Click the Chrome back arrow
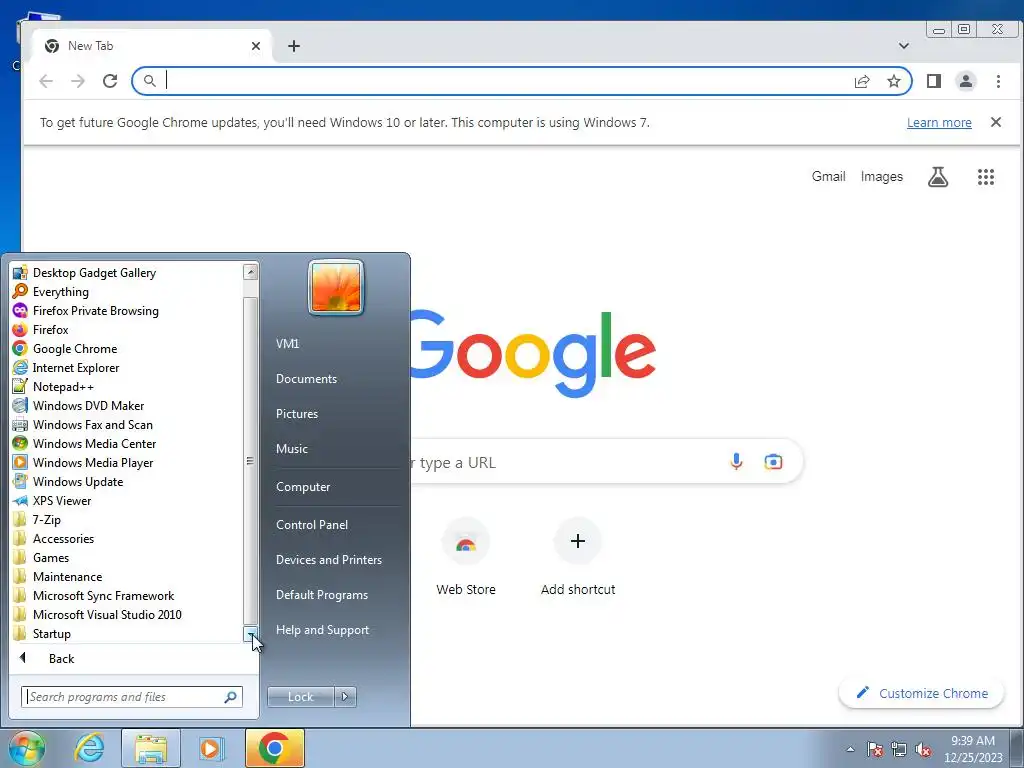 [46, 81]
